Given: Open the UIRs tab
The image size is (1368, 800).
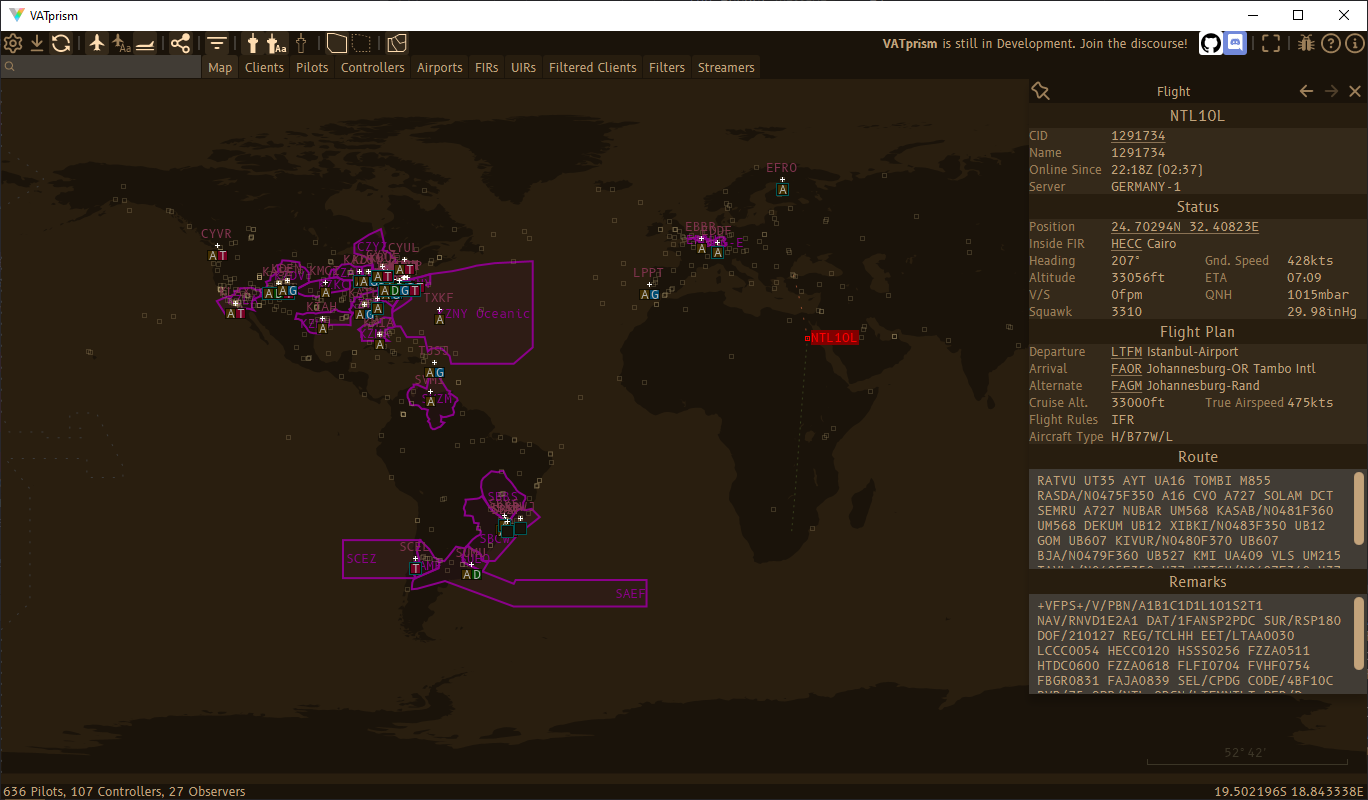Looking at the screenshot, I should [x=523, y=67].
